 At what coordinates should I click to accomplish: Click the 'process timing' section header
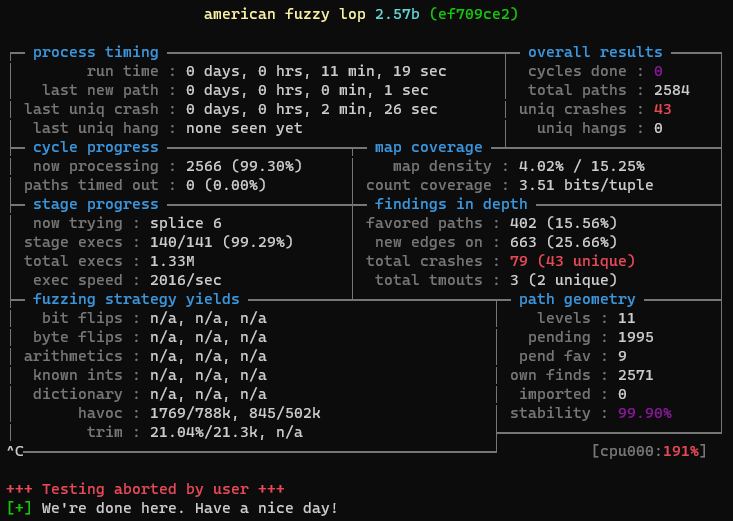96,52
